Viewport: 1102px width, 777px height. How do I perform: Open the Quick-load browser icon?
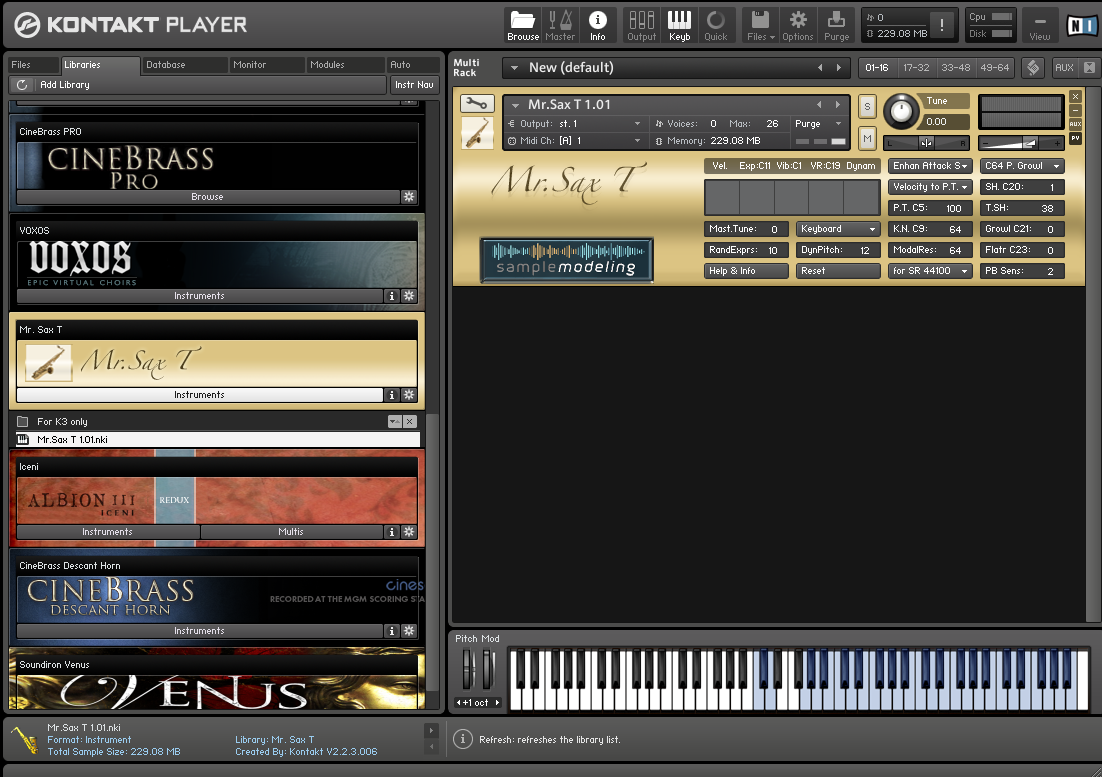click(x=716, y=25)
